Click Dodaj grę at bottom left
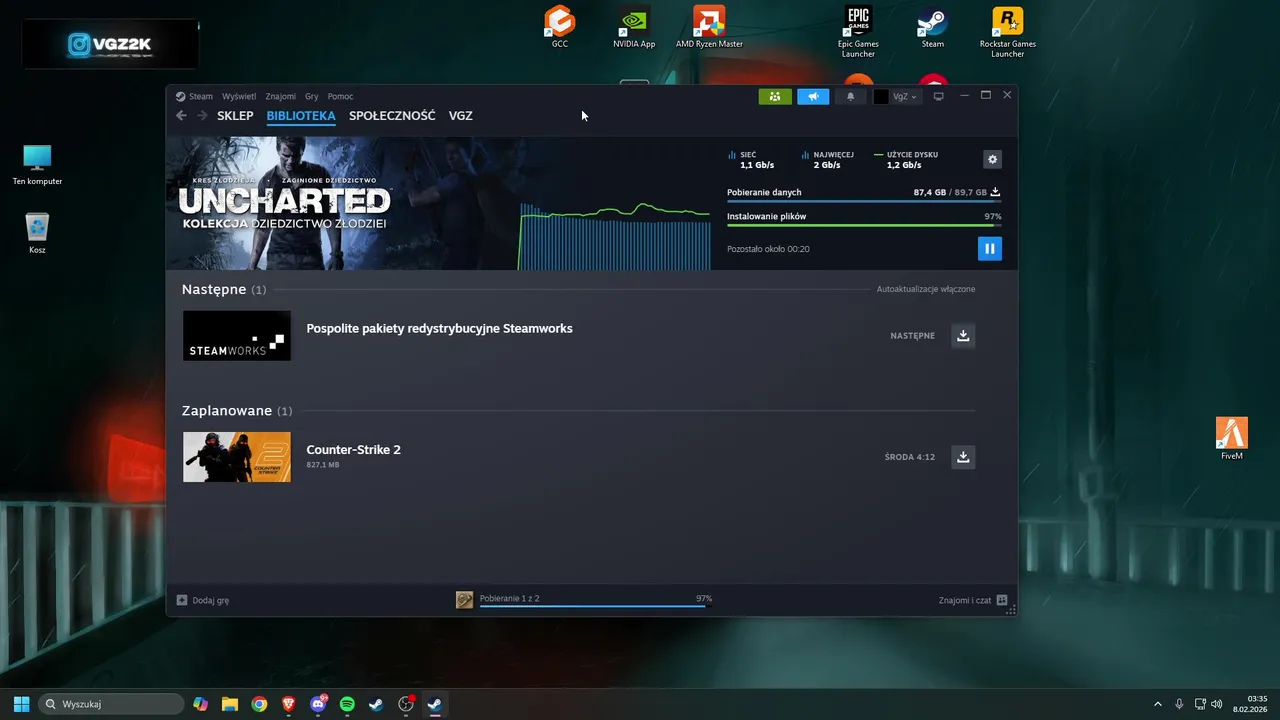Viewport: 1280px width, 720px height. click(x=203, y=600)
